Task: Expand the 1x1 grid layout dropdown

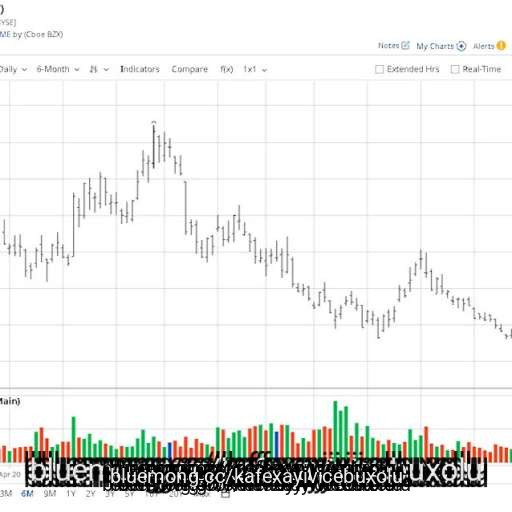Action: click(x=255, y=69)
